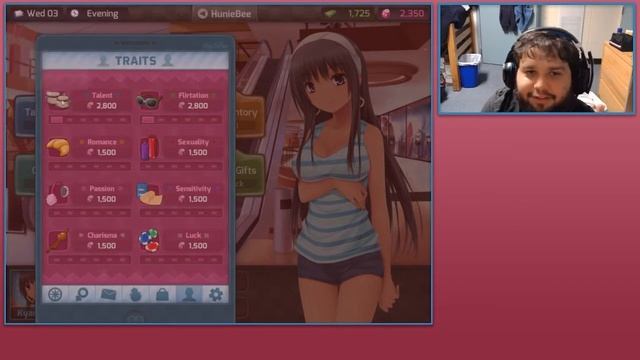Screen dimensions: 640x360
Task: Open the HunieBee phone button
Action: point(224,13)
